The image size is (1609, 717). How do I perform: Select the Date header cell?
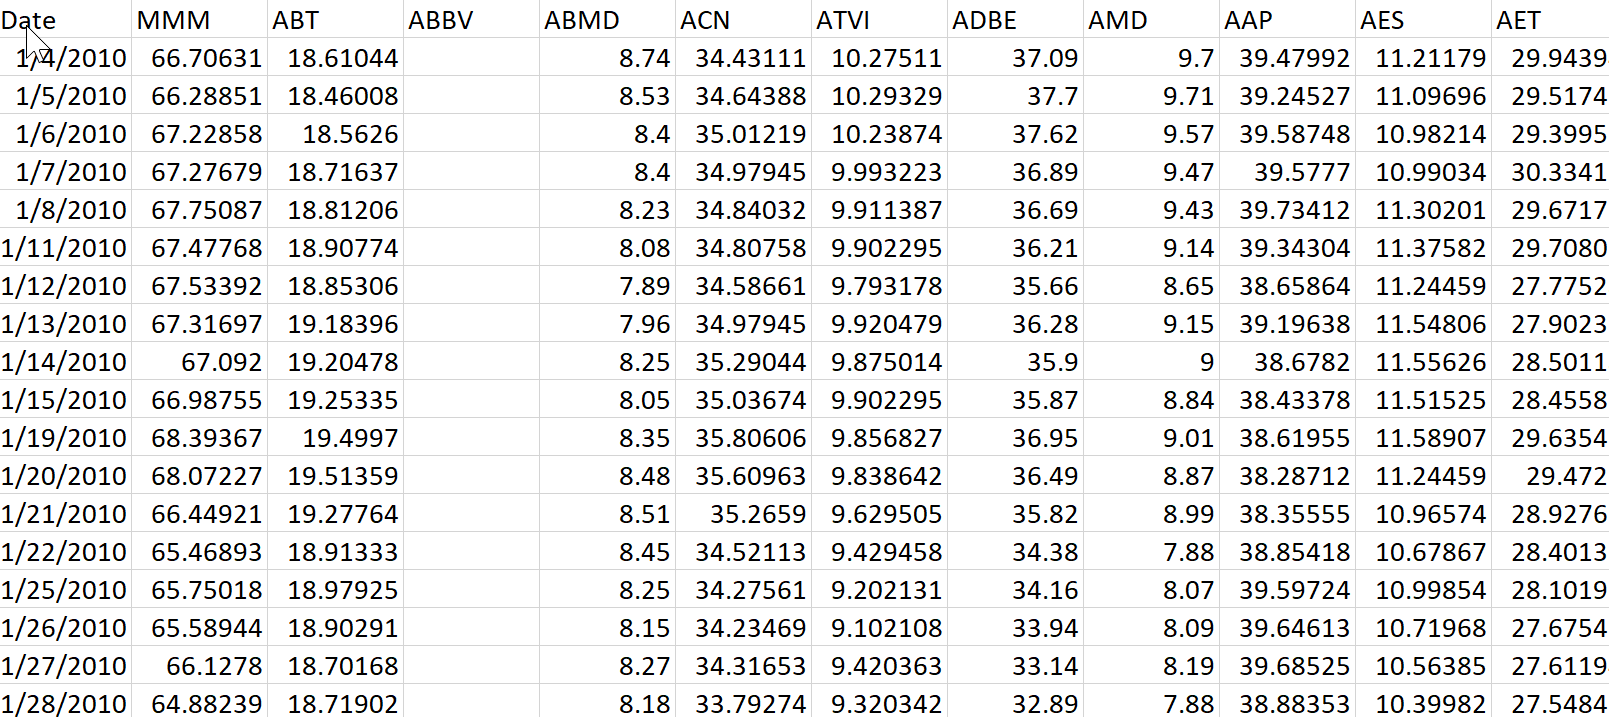(66, 20)
